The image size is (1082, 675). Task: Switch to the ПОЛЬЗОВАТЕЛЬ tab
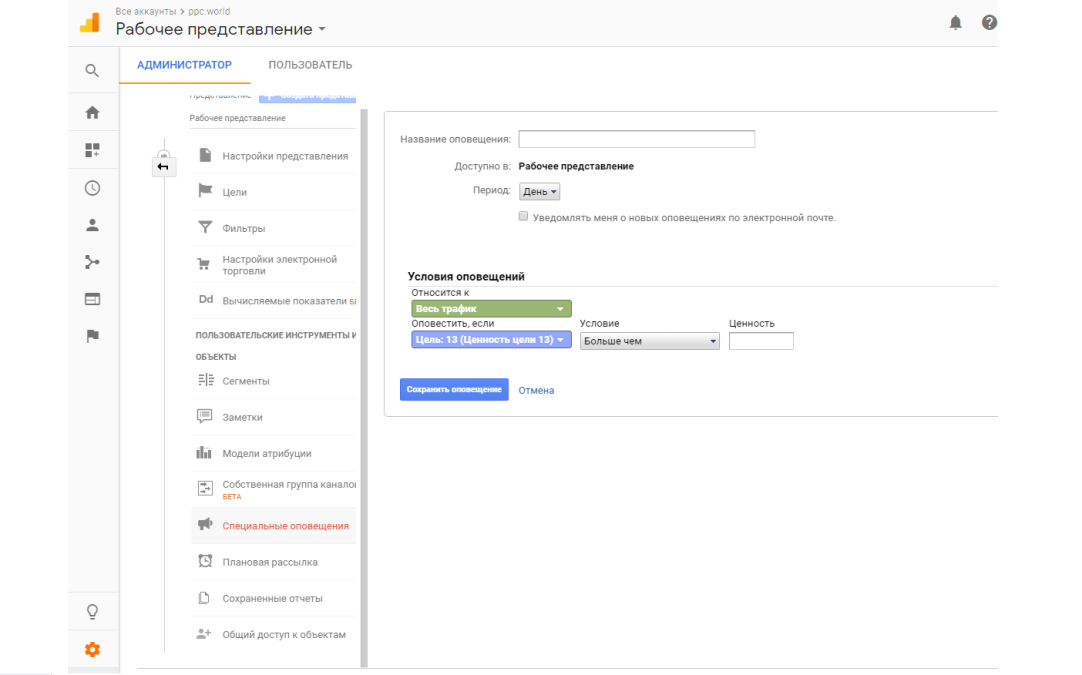tap(311, 65)
